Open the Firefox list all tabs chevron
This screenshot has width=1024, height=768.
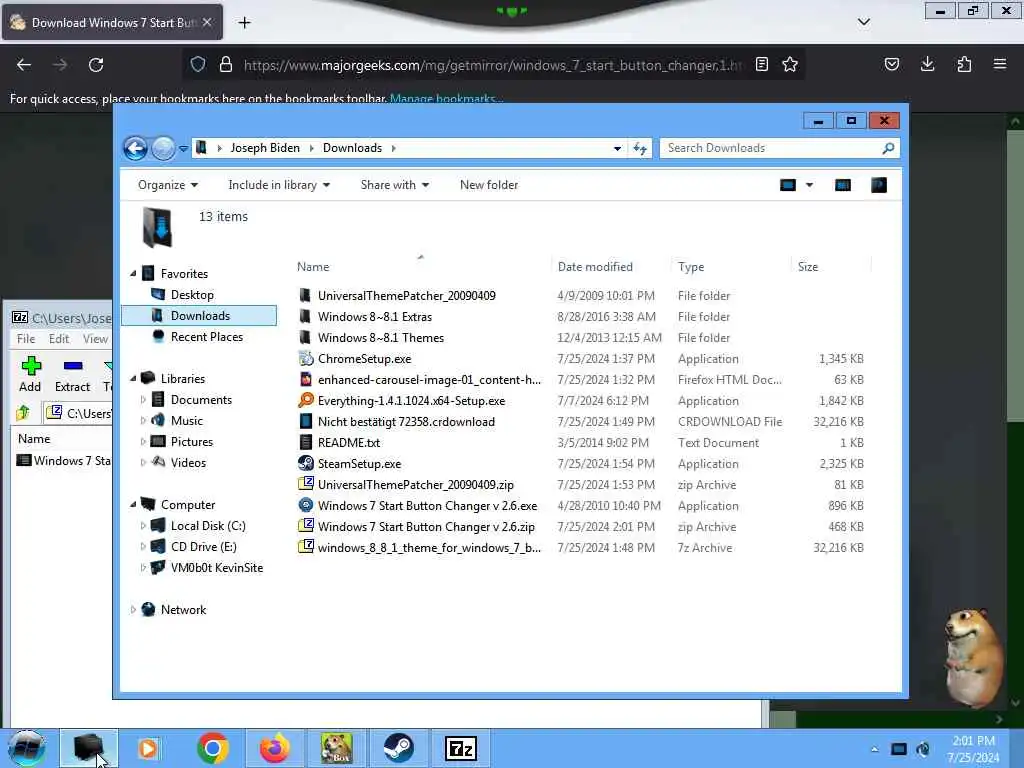[x=864, y=22]
